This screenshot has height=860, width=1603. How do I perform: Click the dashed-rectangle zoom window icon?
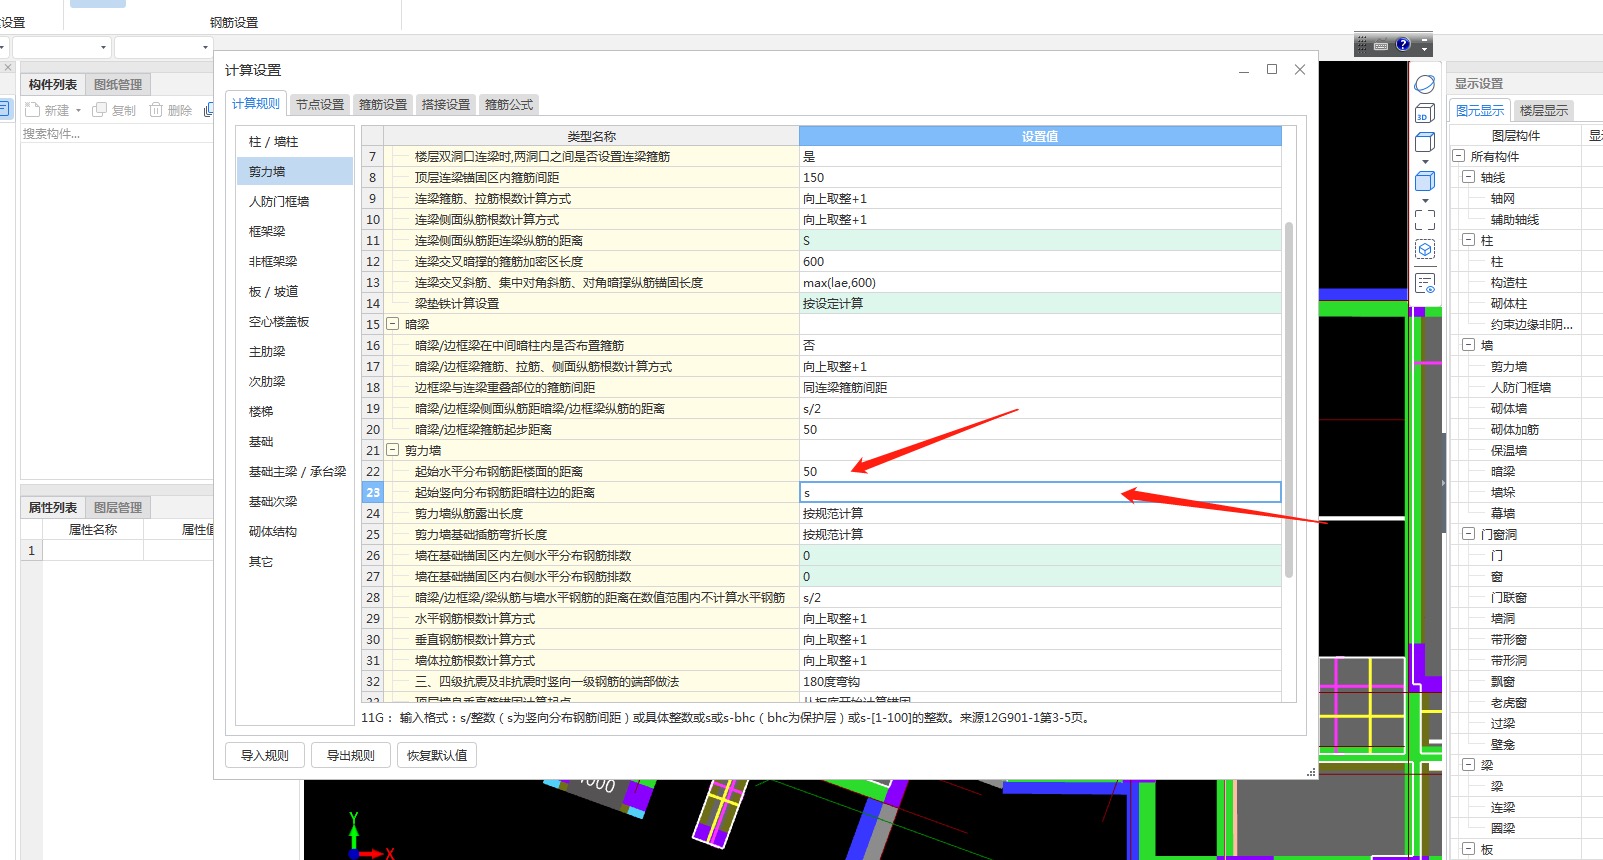(x=1425, y=220)
